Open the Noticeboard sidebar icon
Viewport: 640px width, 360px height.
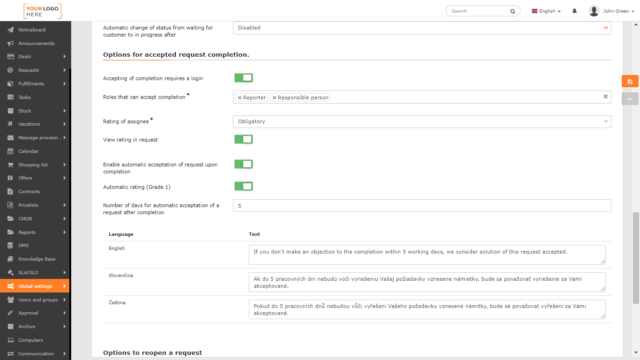tap(11, 30)
